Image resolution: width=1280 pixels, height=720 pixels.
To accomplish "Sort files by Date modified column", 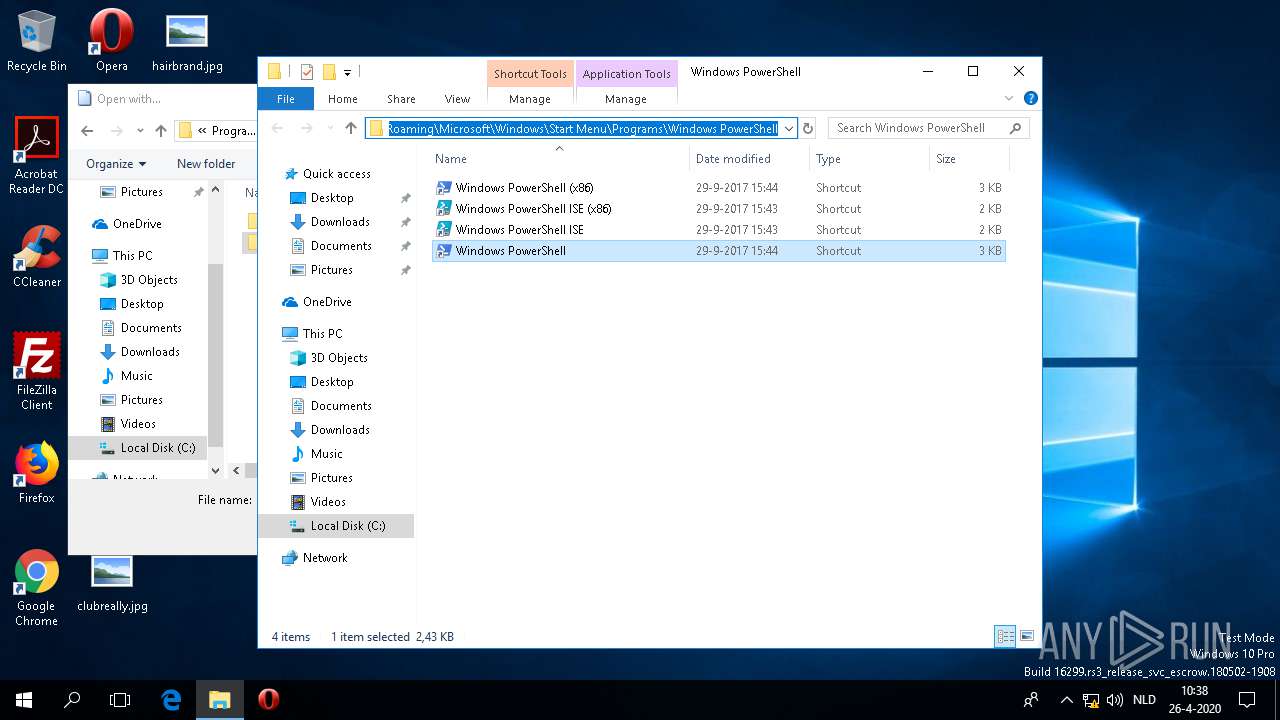I will pos(750,159).
